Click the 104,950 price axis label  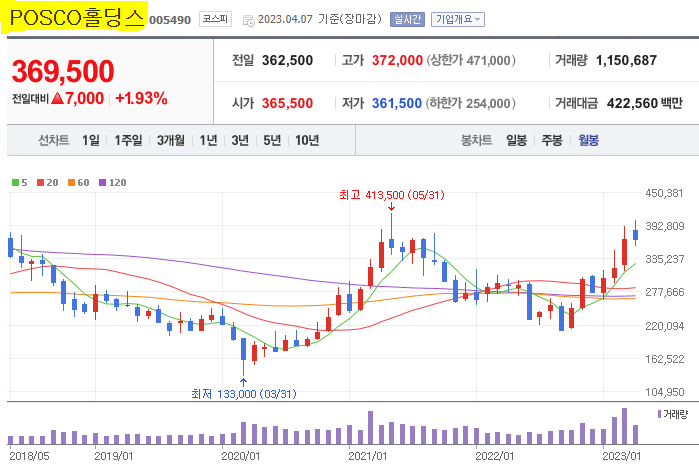(x=664, y=392)
